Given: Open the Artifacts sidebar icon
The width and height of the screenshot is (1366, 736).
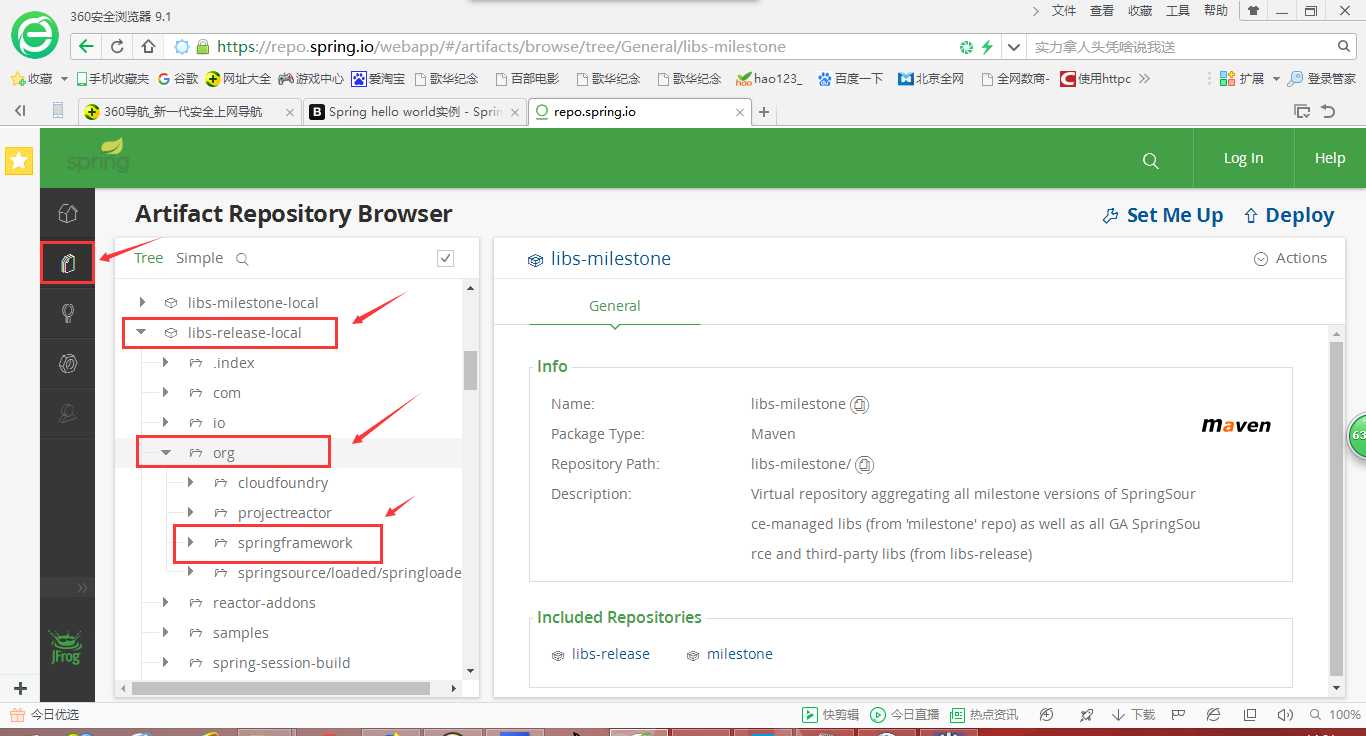Looking at the screenshot, I should pos(67,263).
